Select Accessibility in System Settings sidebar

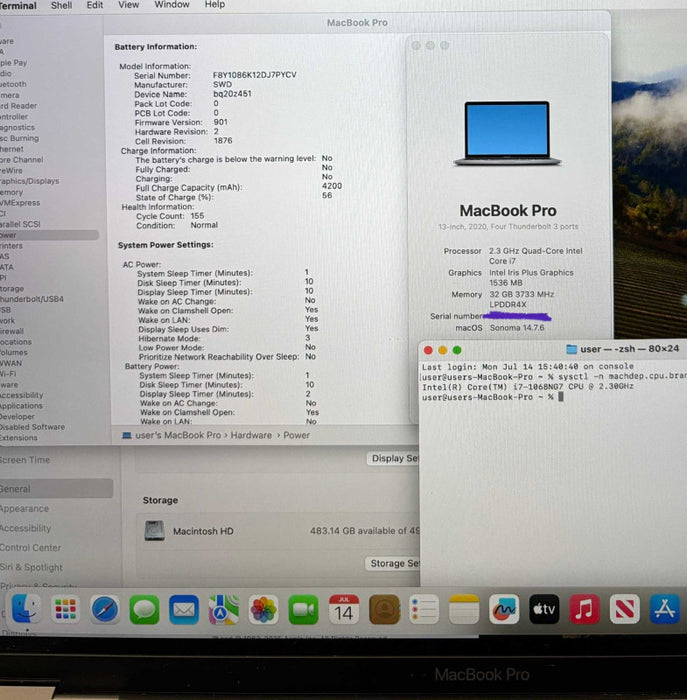pyautogui.click(x=25, y=528)
